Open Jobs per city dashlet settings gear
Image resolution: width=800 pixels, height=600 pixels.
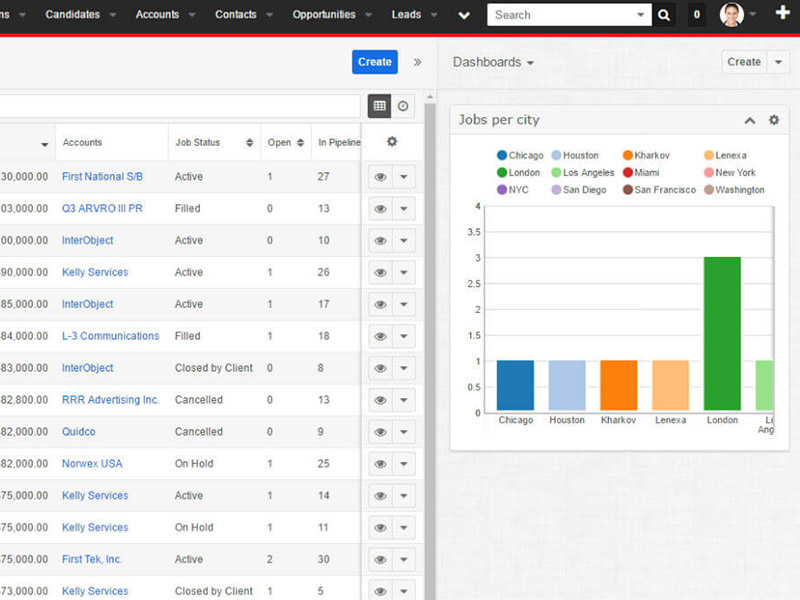click(774, 120)
